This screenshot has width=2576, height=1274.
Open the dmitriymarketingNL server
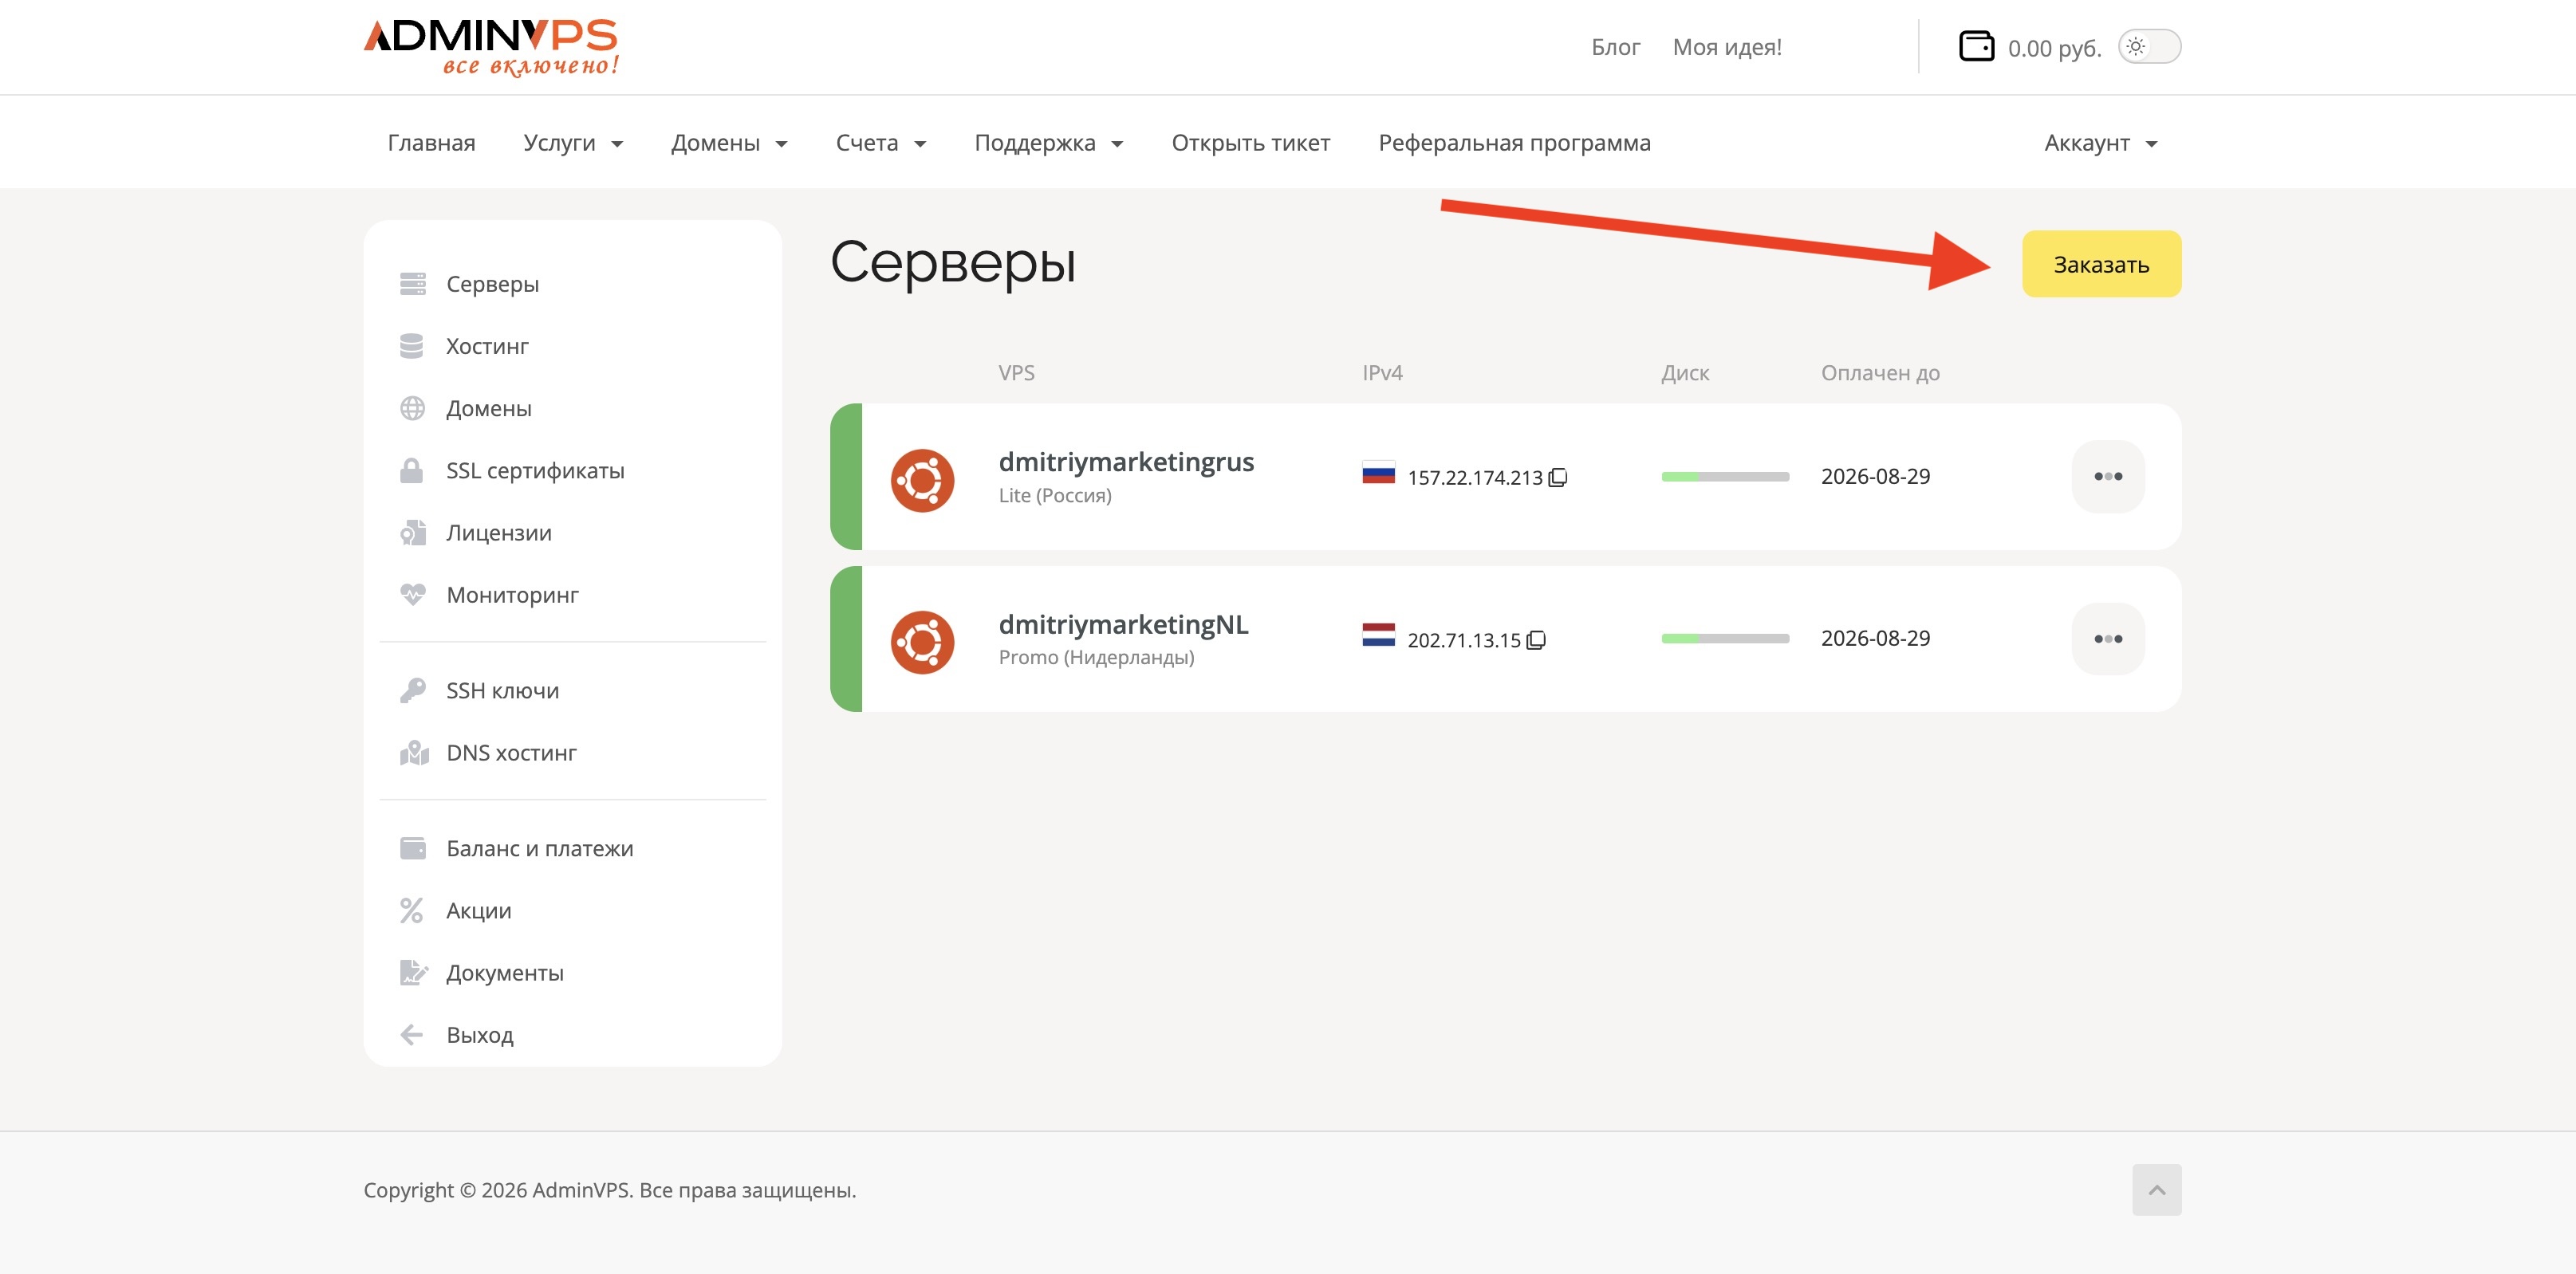click(1123, 625)
